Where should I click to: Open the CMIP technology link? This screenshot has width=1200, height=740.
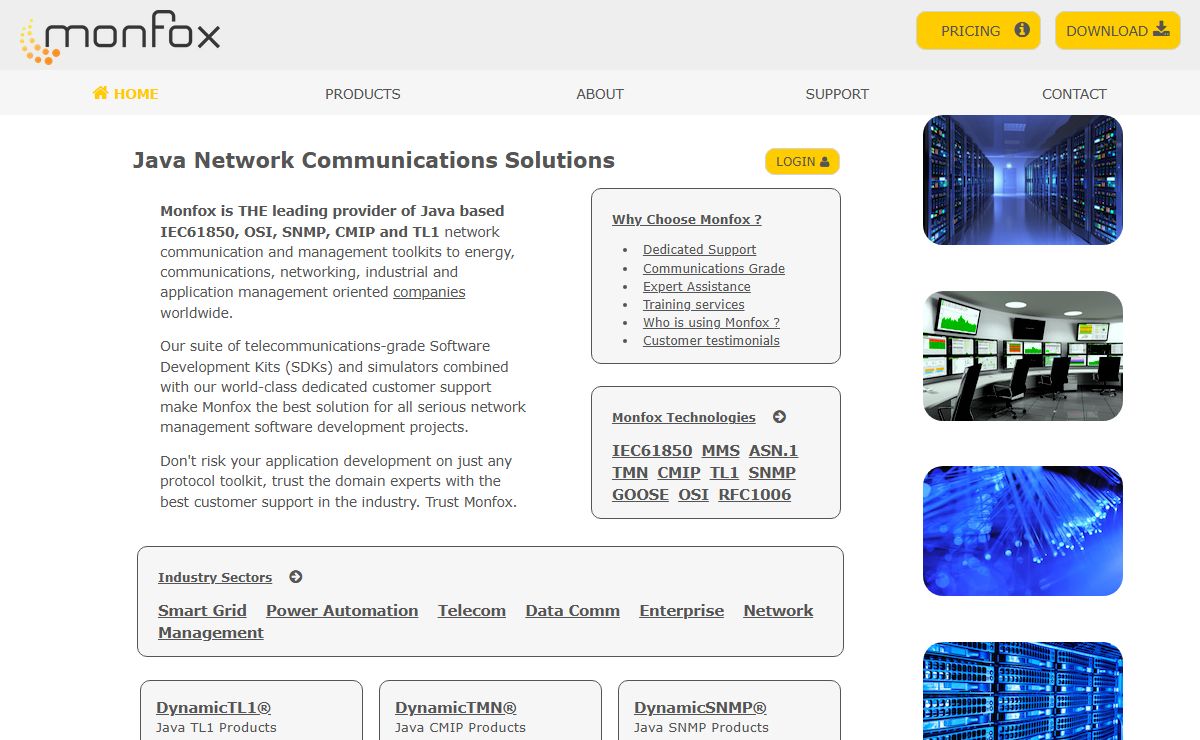click(679, 473)
